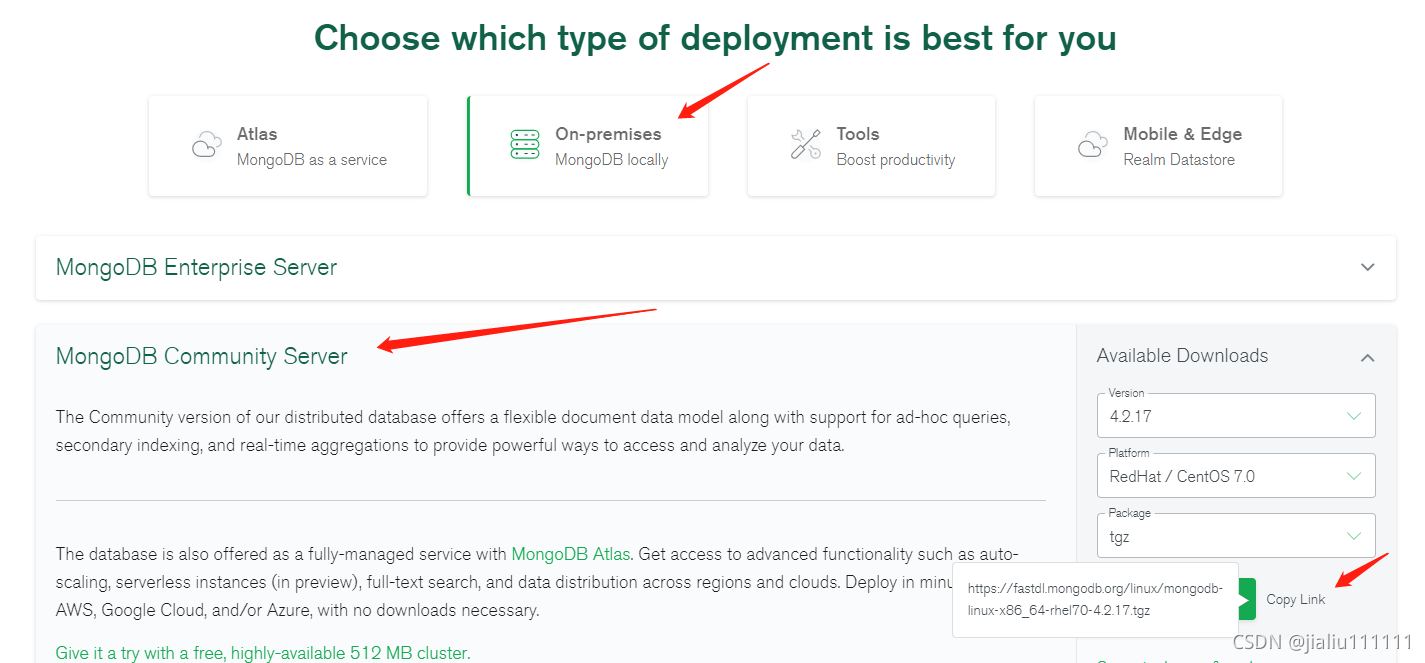Image resolution: width=1425 pixels, height=663 pixels.
Task: Click the Mobile & Edge cloud icon
Action: click(x=1093, y=145)
